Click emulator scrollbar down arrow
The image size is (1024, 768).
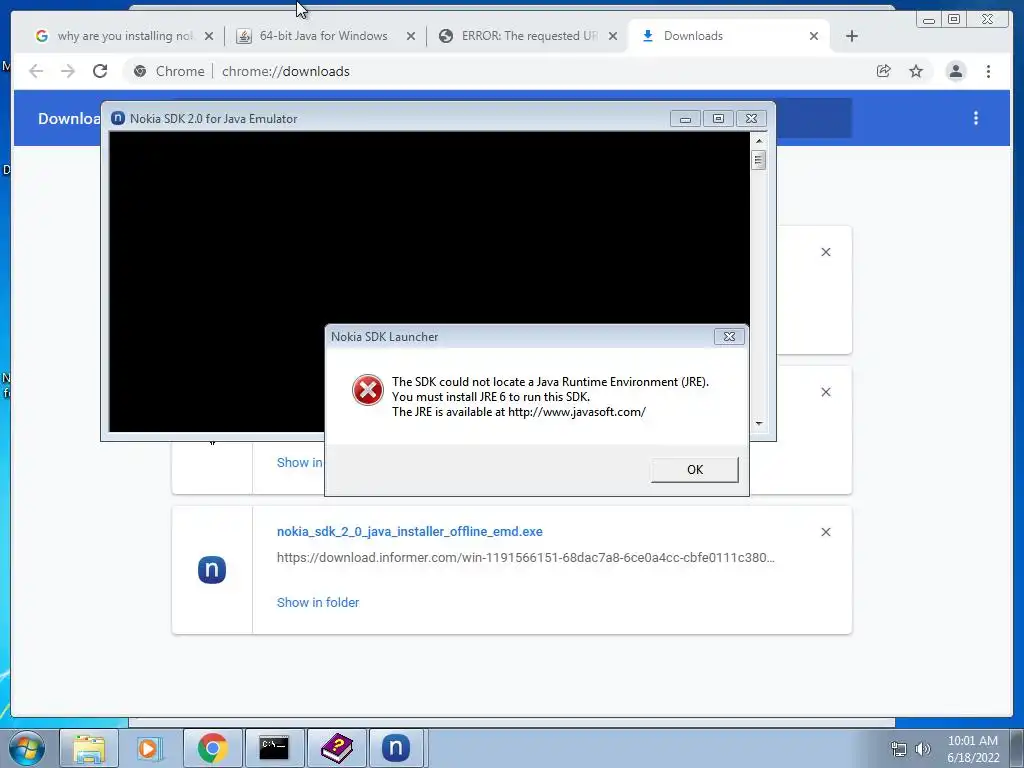click(x=758, y=423)
